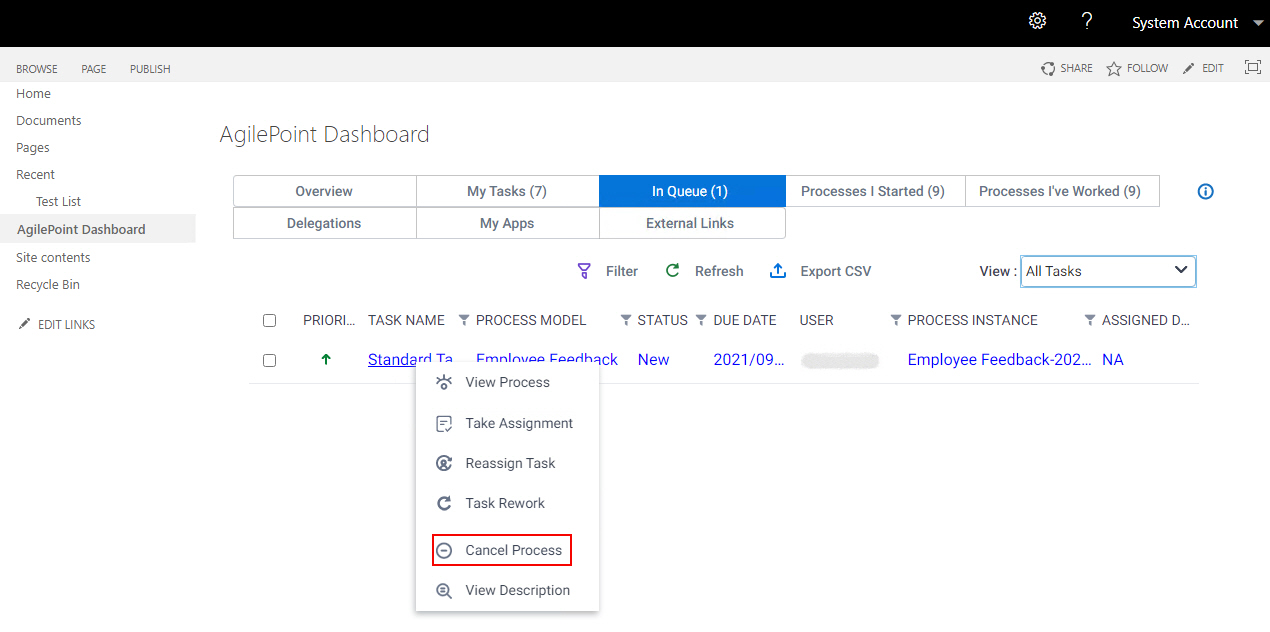Select Cancel Process menu entry

[x=502, y=550]
